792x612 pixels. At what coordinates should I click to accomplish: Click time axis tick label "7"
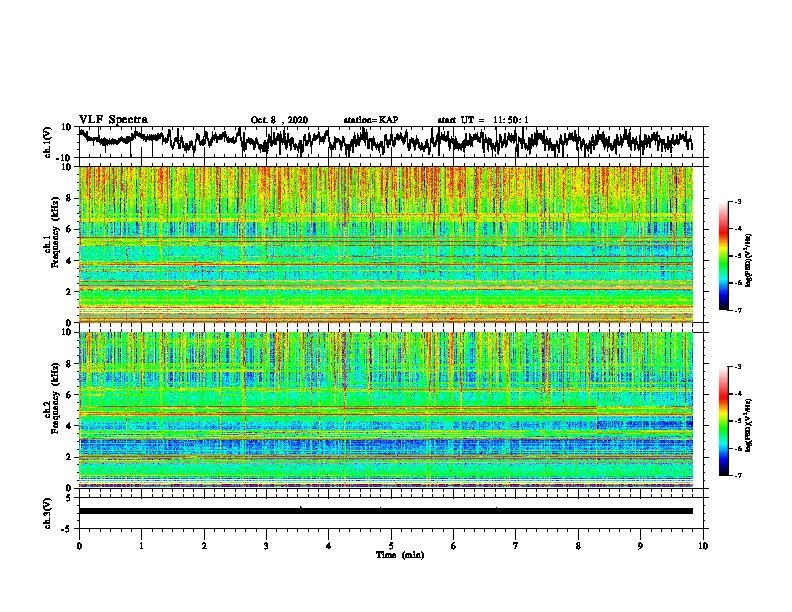click(x=516, y=546)
